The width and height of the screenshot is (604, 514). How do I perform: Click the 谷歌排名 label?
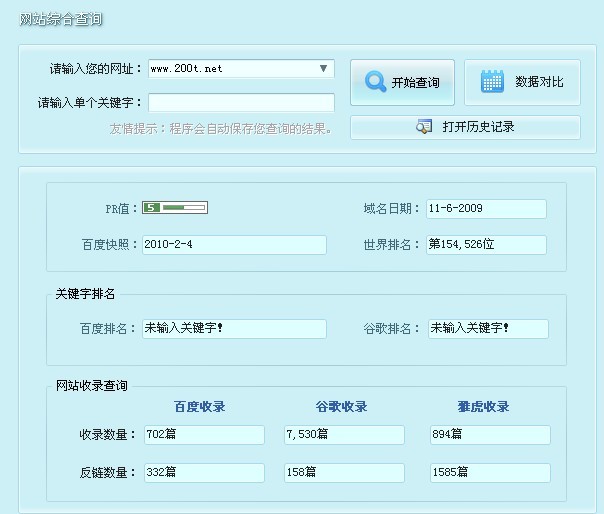(x=391, y=329)
